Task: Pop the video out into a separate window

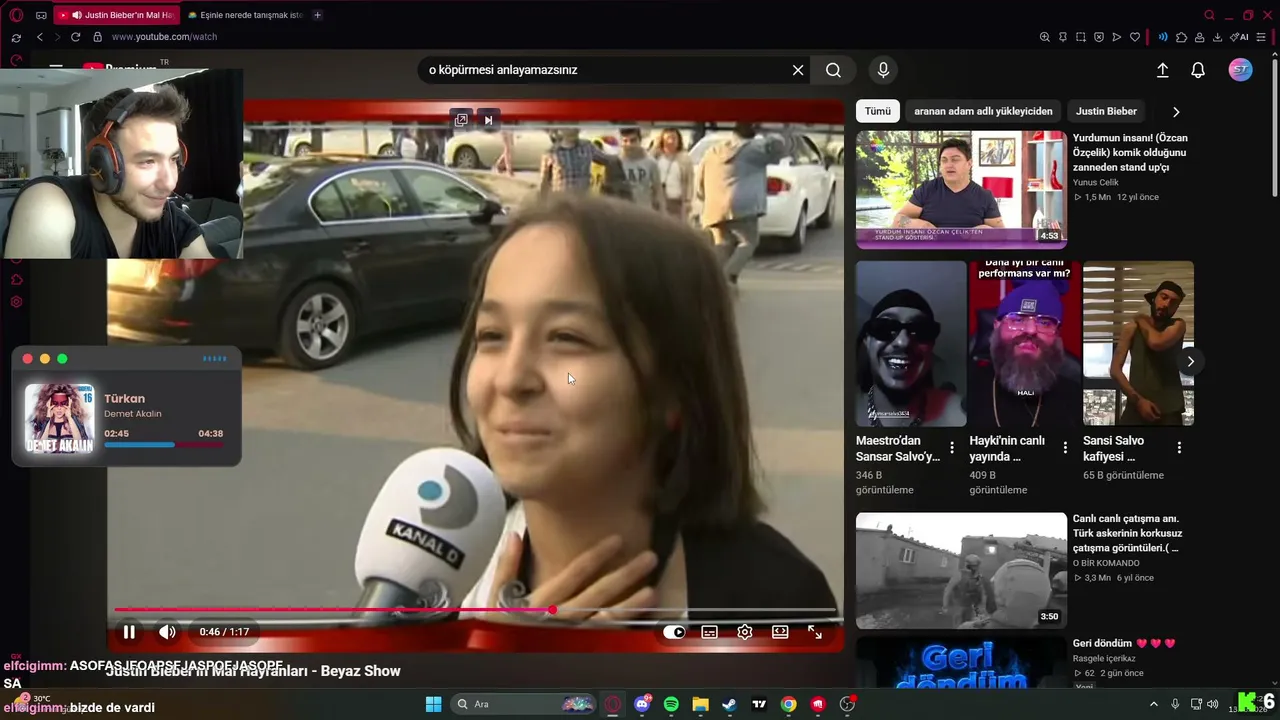Action: (461, 120)
